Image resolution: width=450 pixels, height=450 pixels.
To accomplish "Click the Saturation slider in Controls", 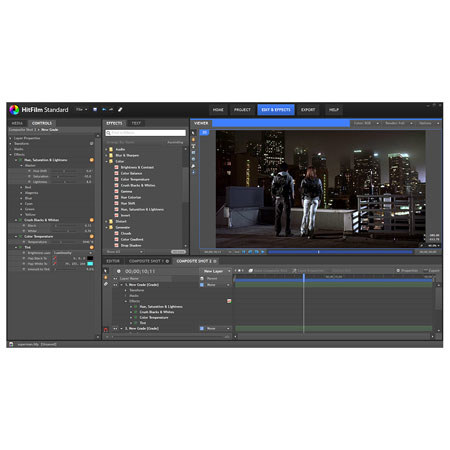I will 65,176.
